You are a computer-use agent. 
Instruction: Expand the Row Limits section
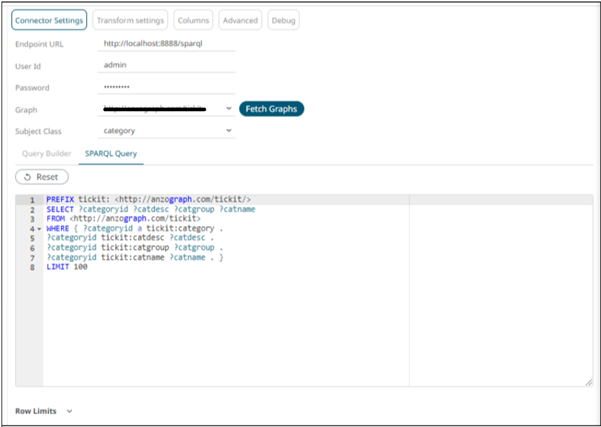pyautogui.click(x=69, y=410)
